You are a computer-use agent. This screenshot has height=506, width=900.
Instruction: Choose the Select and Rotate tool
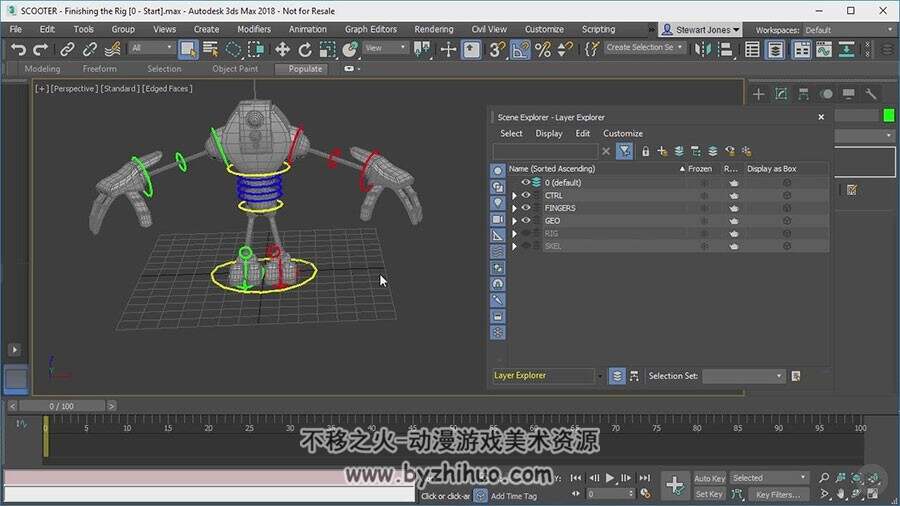pos(305,49)
